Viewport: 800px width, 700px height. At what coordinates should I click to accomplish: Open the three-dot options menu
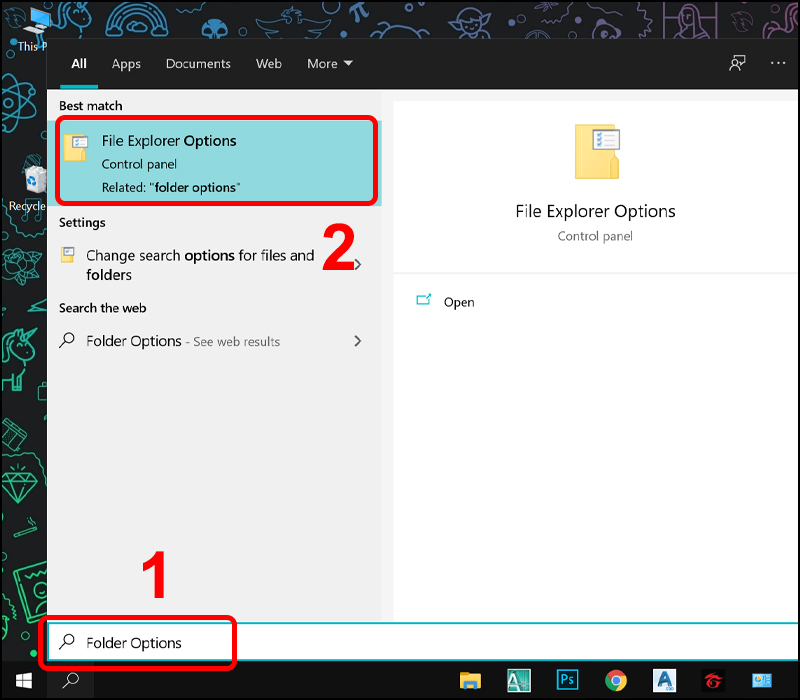(778, 63)
